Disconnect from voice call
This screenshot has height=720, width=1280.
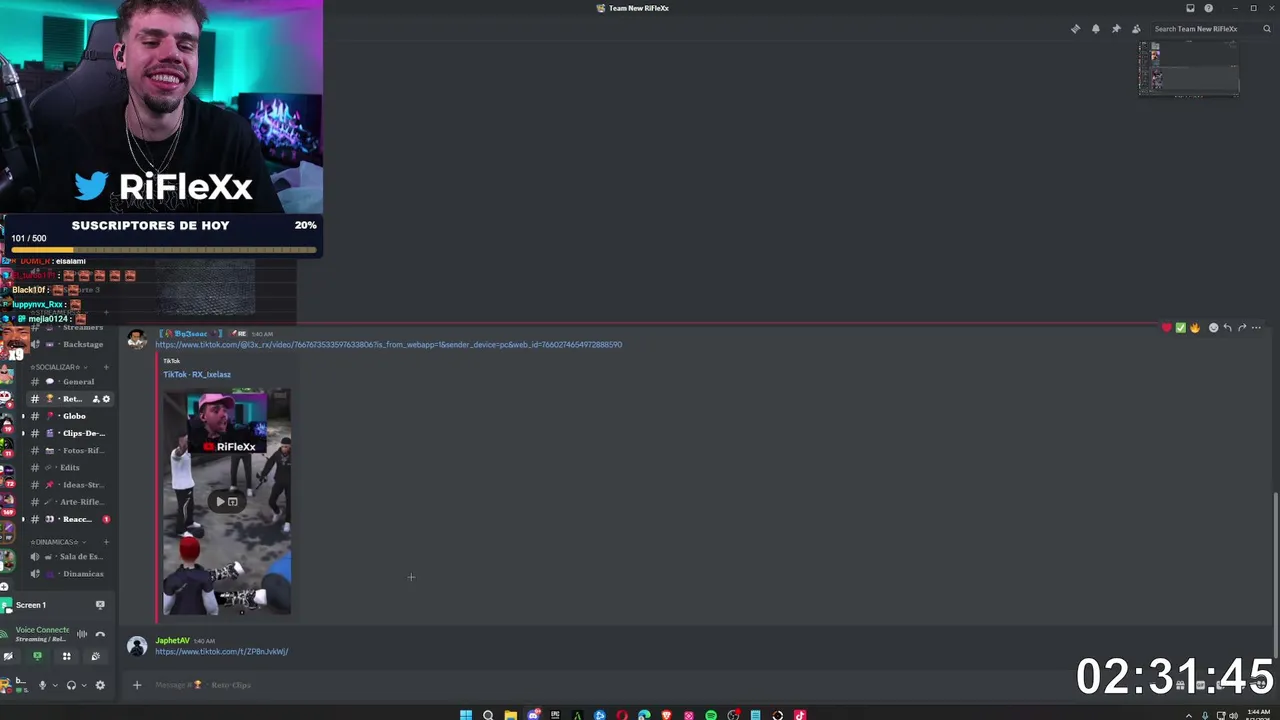tap(100, 634)
